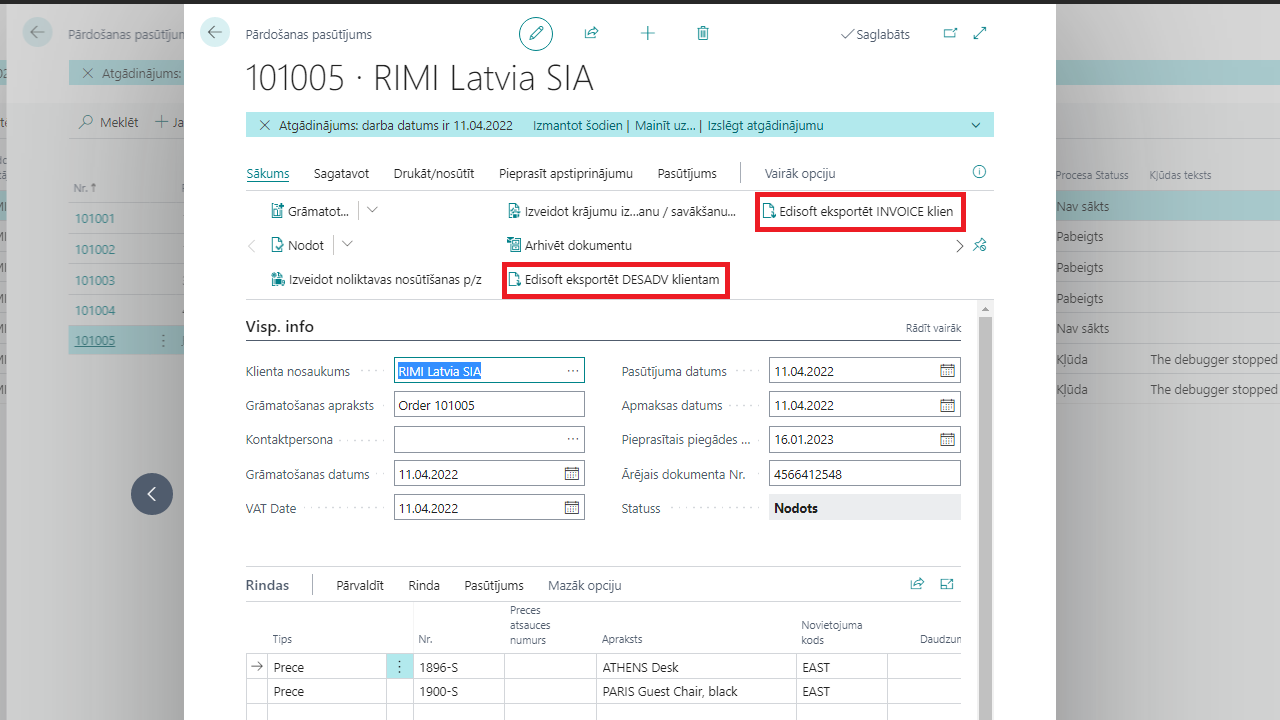Expand the notification bar chevron
The image size is (1280, 720).
click(976, 126)
